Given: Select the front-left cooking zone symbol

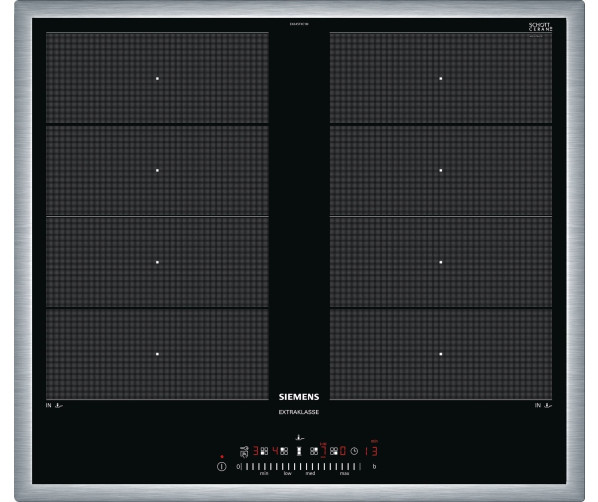Looking at the screenshot, I should click(x=264, y=451).
